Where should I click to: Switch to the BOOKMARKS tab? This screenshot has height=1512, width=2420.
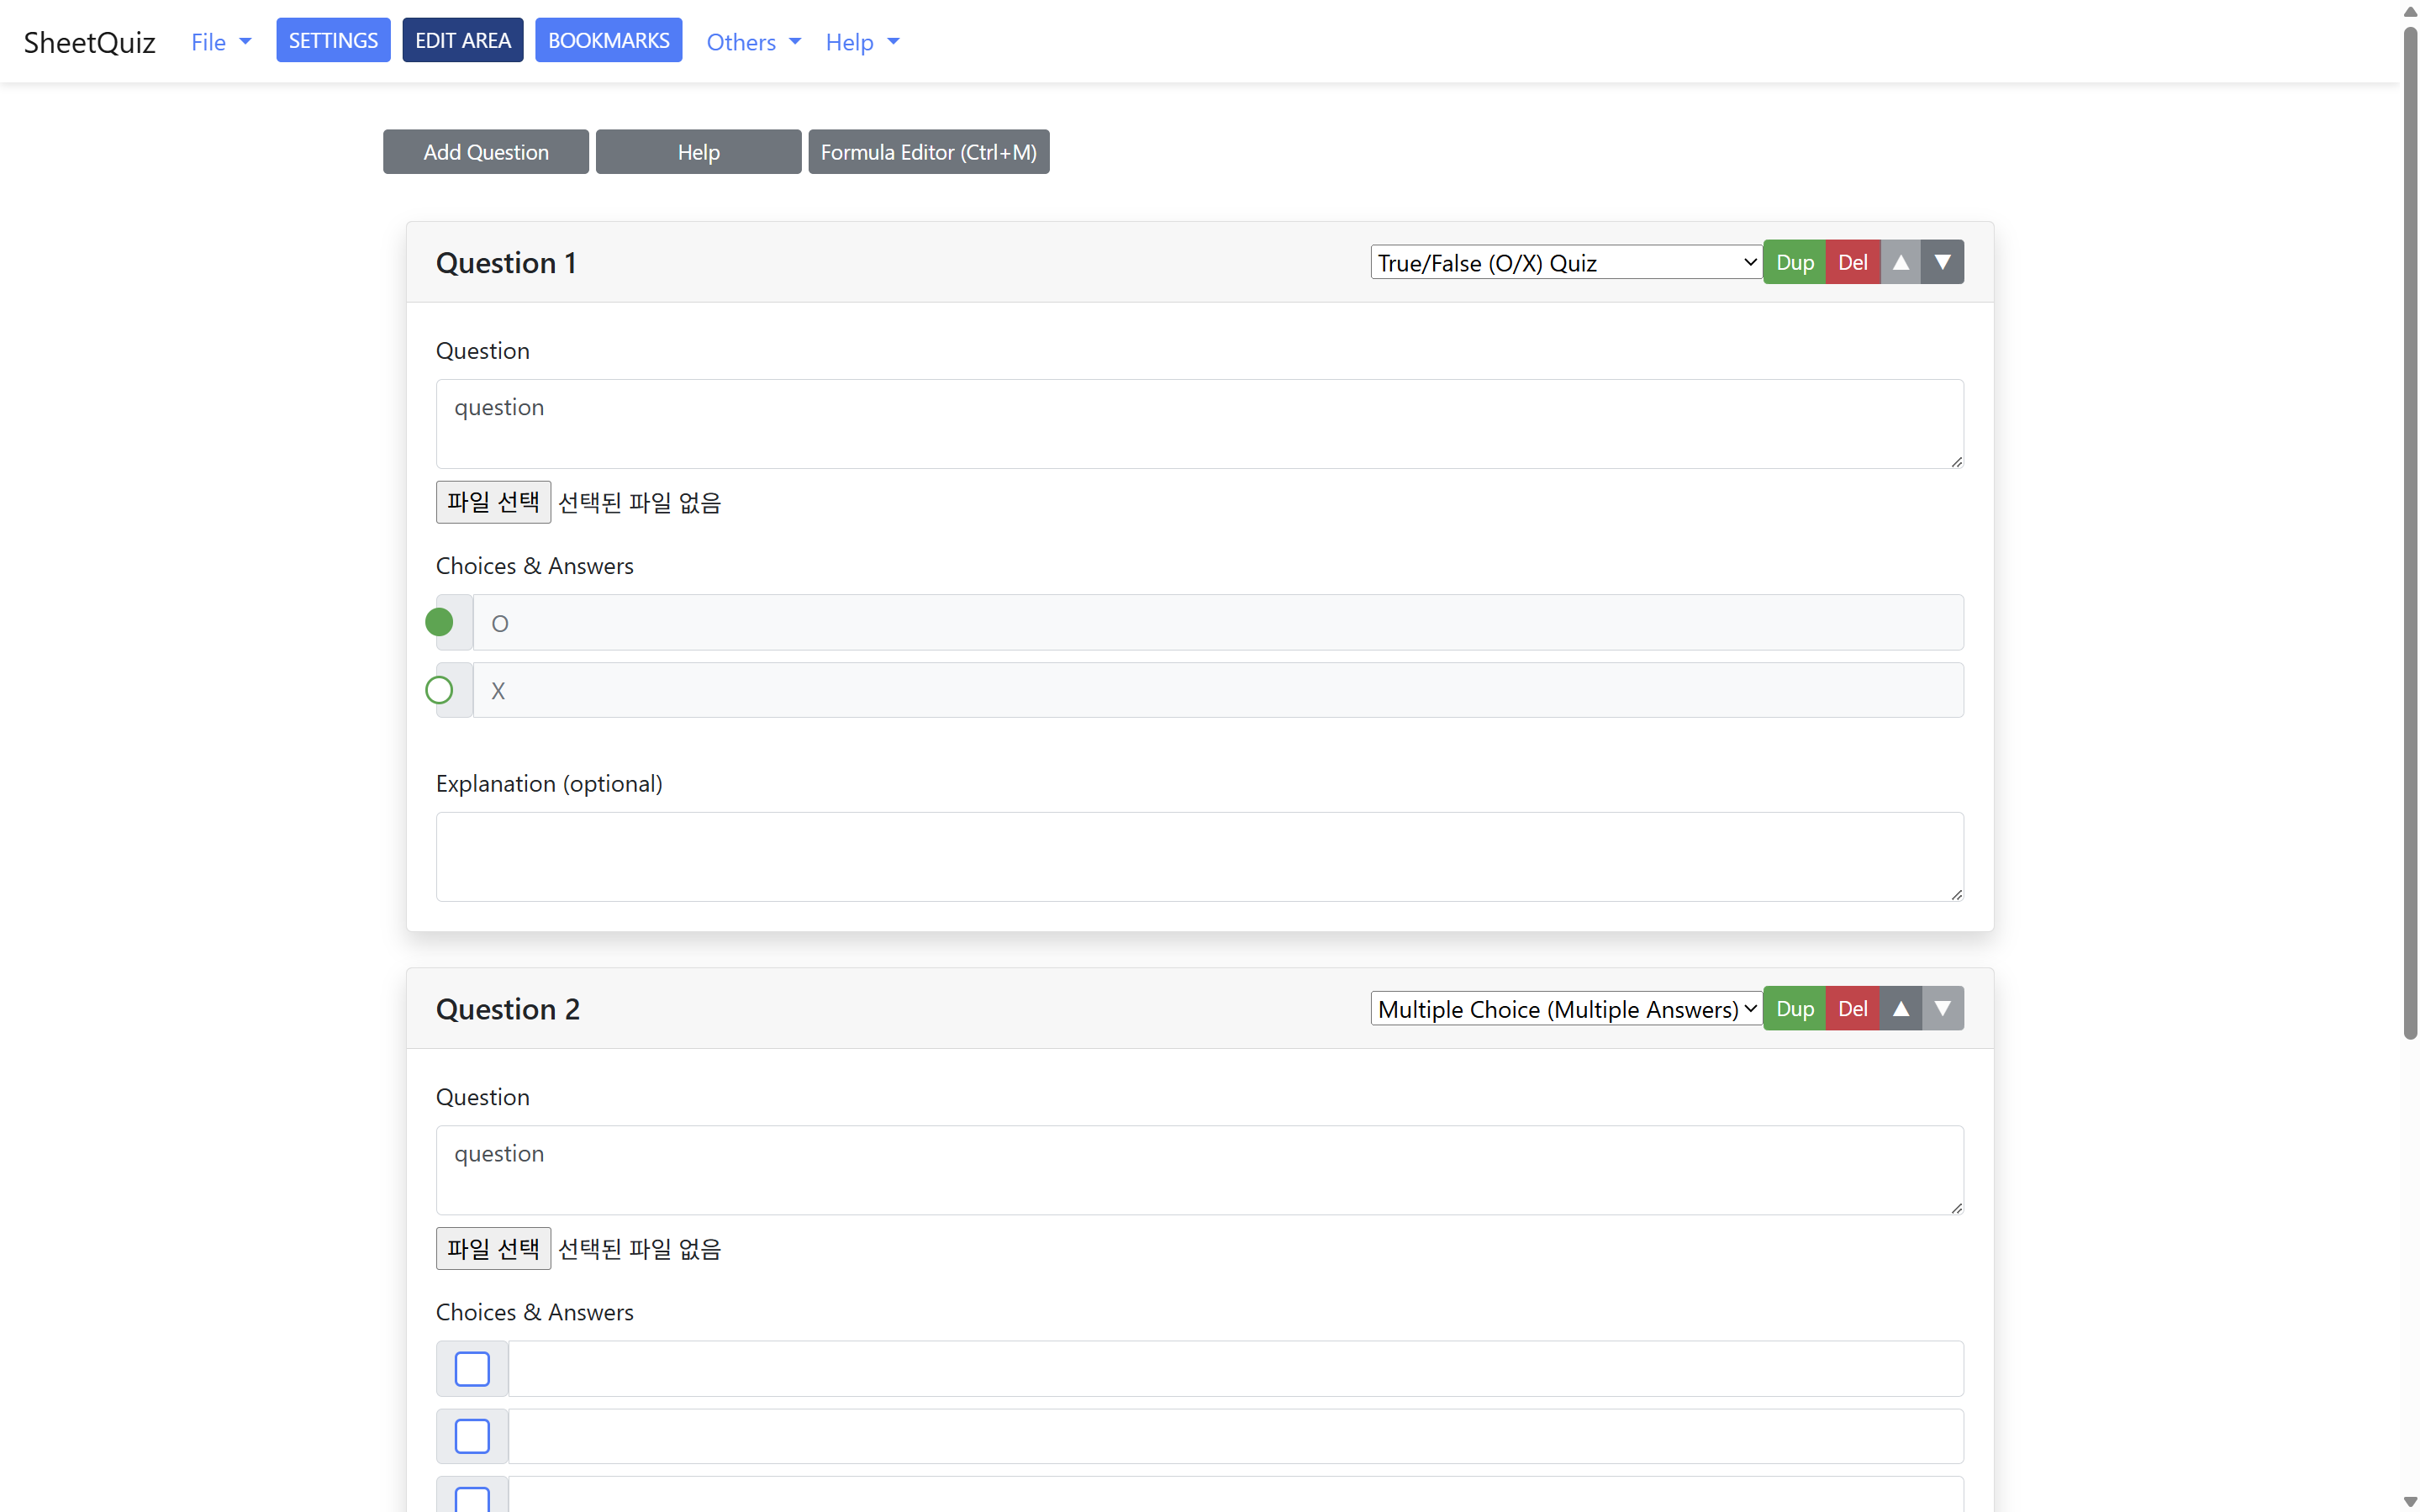click(608, 40)
